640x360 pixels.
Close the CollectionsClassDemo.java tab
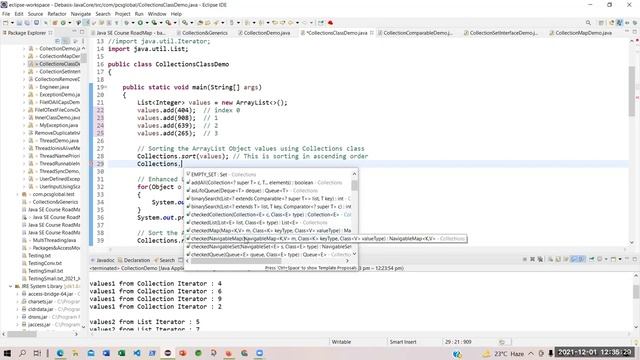(372, 33)
